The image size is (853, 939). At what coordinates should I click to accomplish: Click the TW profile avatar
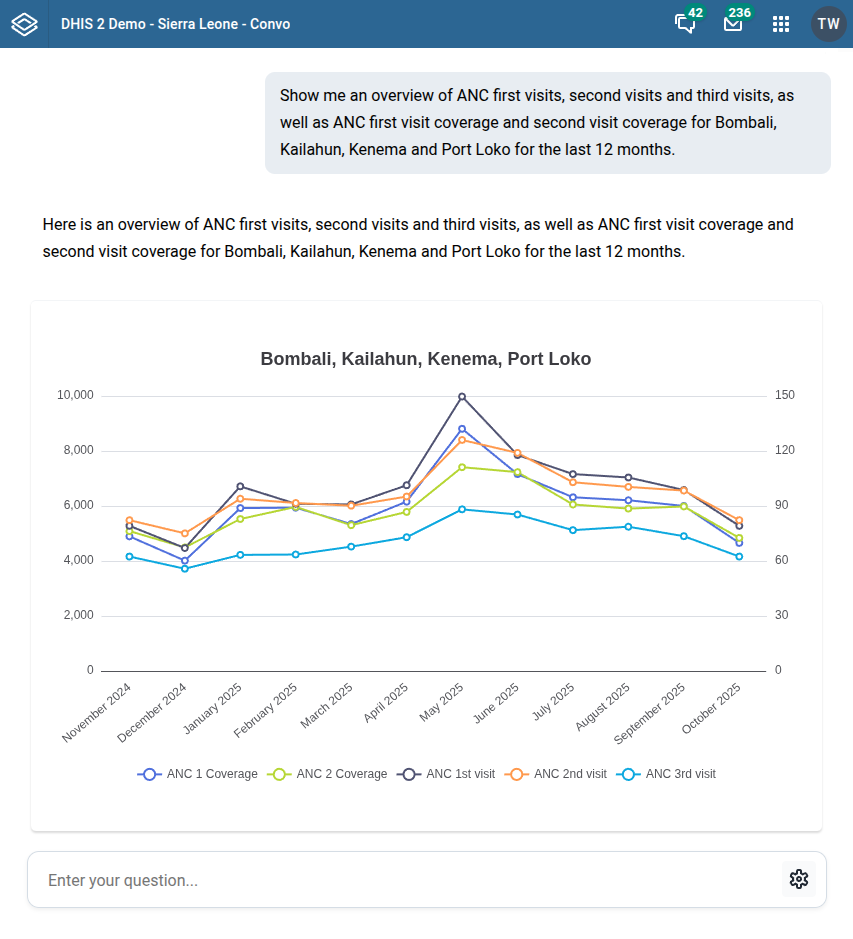(x=828, y=23)
